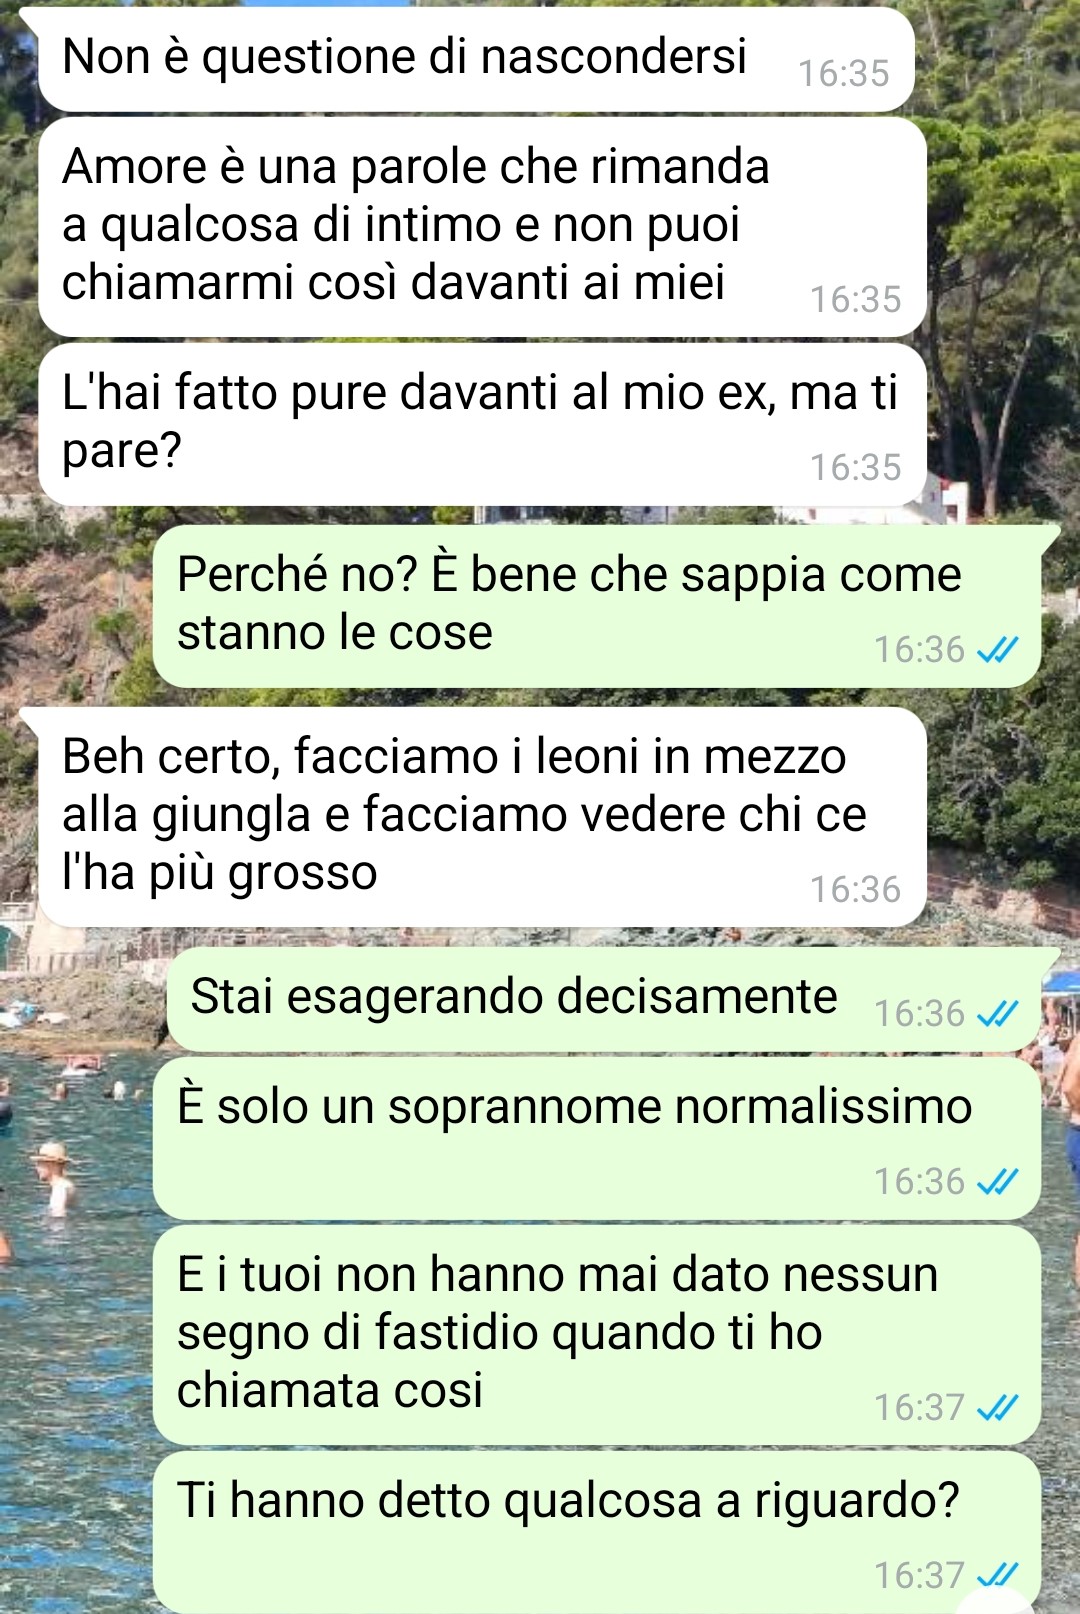Tap the 'È solo un soprannome normalissimo' message

click(x=597, y=1139)
